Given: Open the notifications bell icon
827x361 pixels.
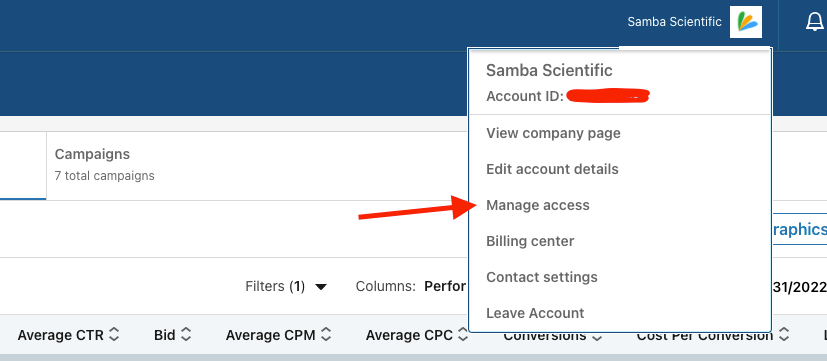Looking at the screenshot, I should click(815, 22).
